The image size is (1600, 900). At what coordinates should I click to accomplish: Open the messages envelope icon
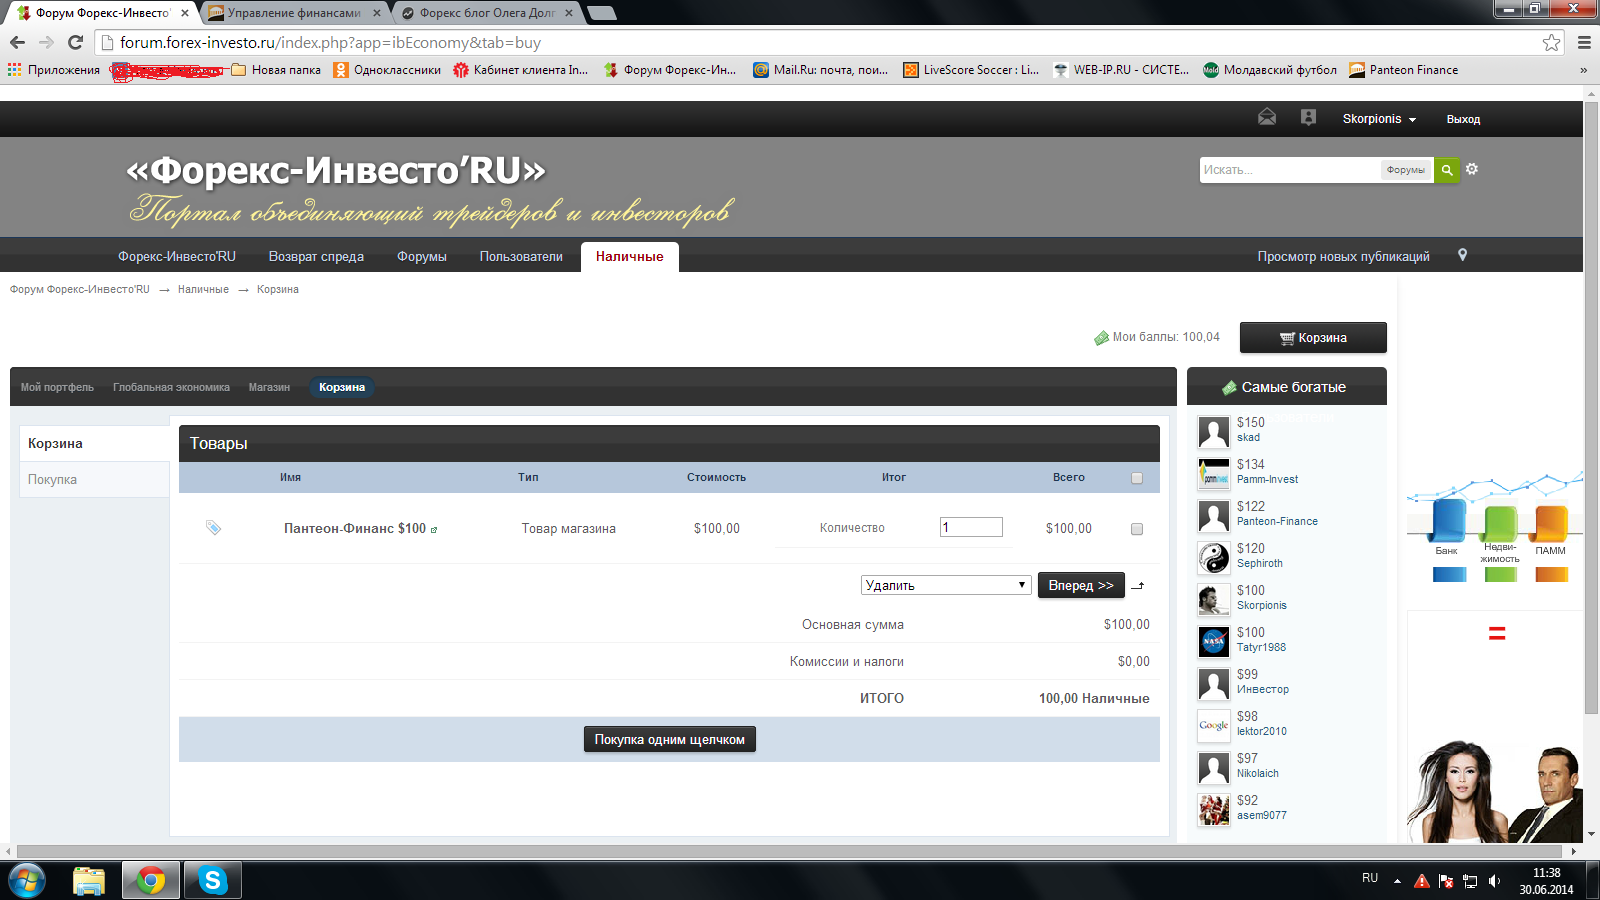coord(1267,117)
